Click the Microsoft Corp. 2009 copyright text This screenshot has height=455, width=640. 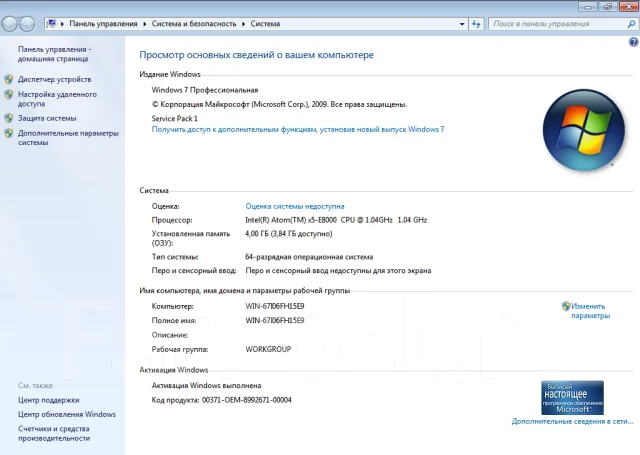(279, 104)
